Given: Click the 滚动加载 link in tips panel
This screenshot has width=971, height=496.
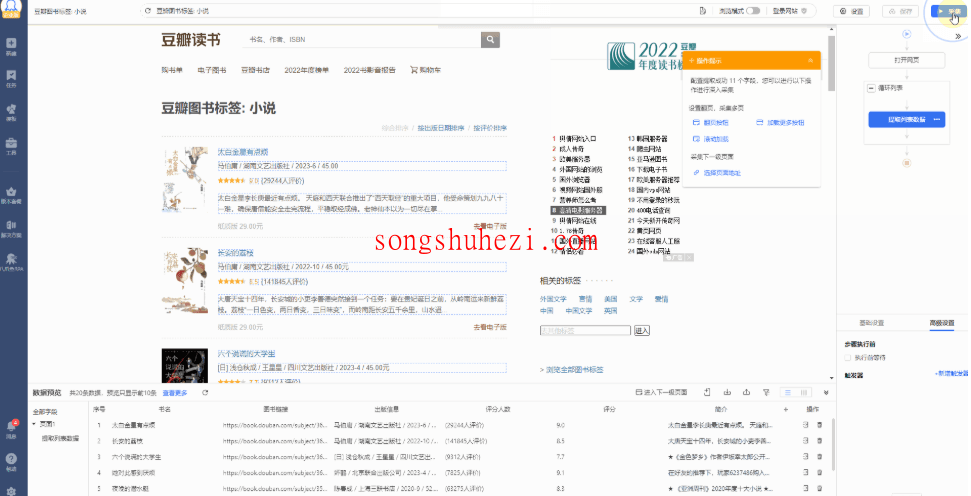Looking at the screenshot, I should point(710,139).
